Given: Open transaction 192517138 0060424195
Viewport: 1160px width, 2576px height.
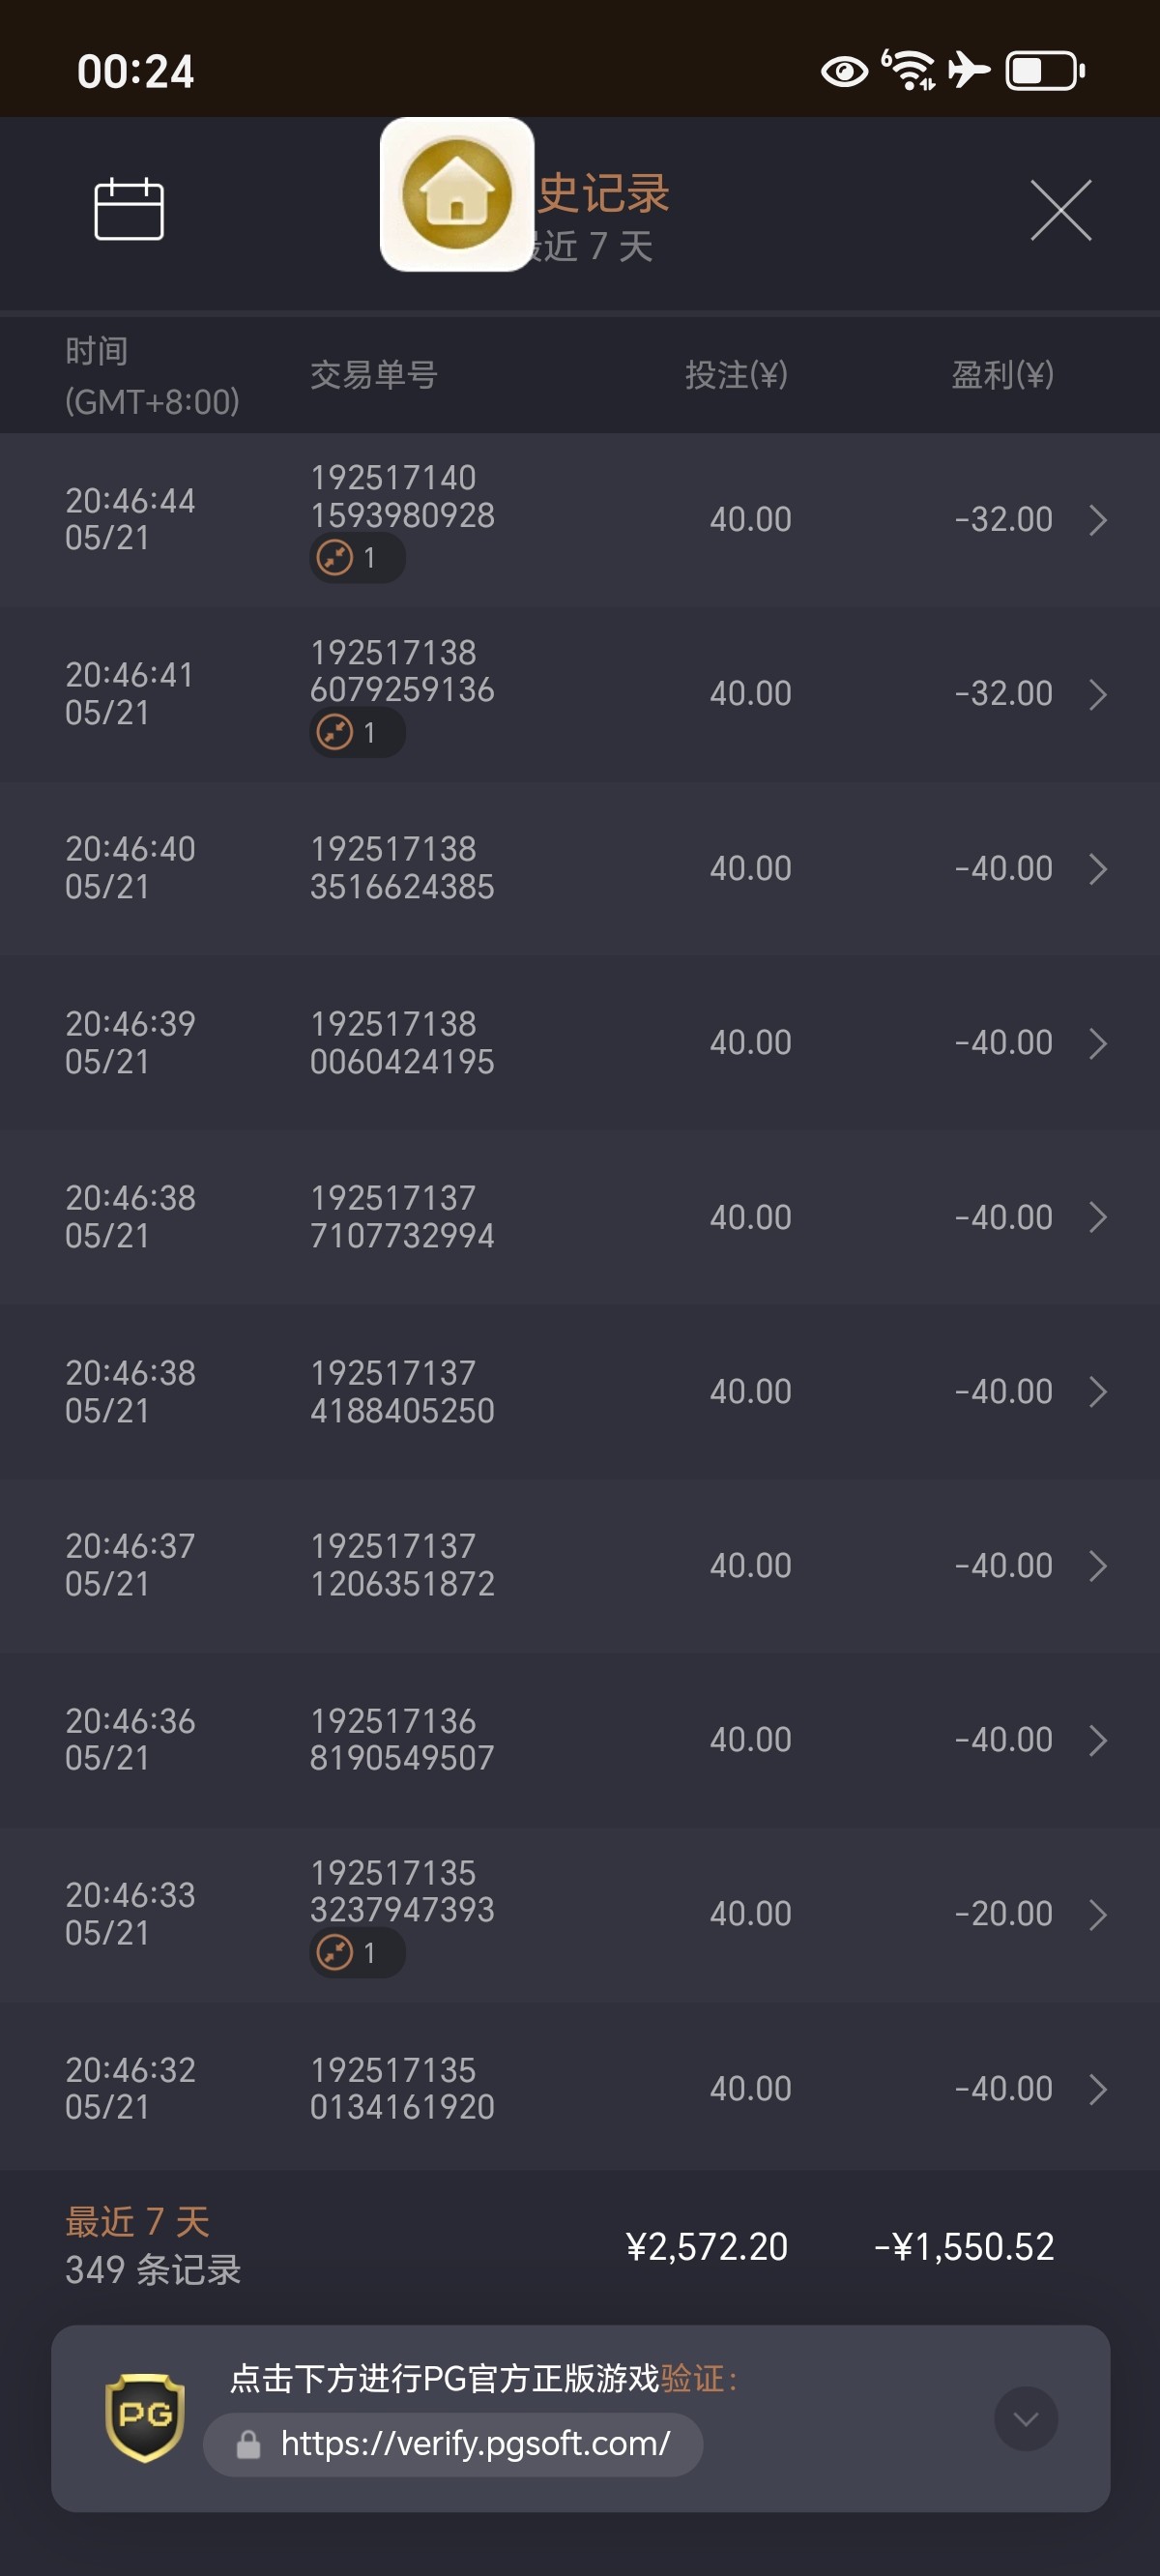Looking at the screenshot, I should [x=402, y=1042].
